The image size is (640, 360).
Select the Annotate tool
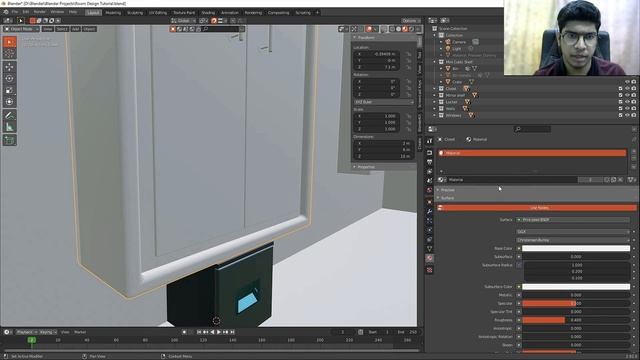[x=9, y=116]
